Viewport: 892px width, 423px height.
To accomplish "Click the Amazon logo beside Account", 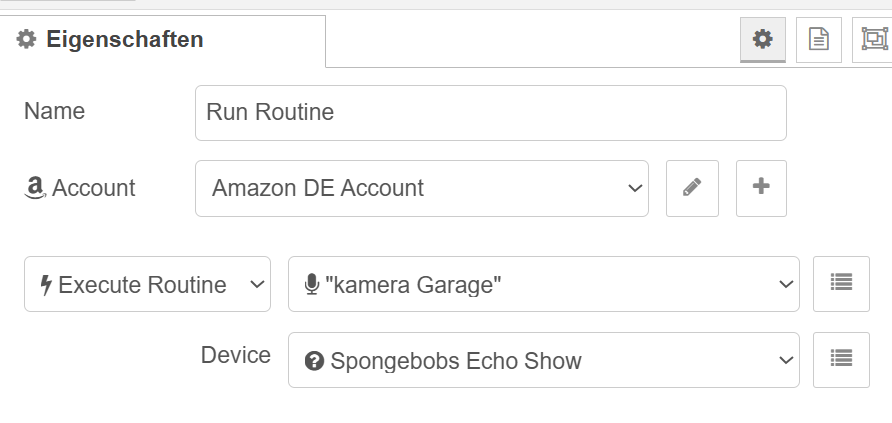I will pos(35,188).
